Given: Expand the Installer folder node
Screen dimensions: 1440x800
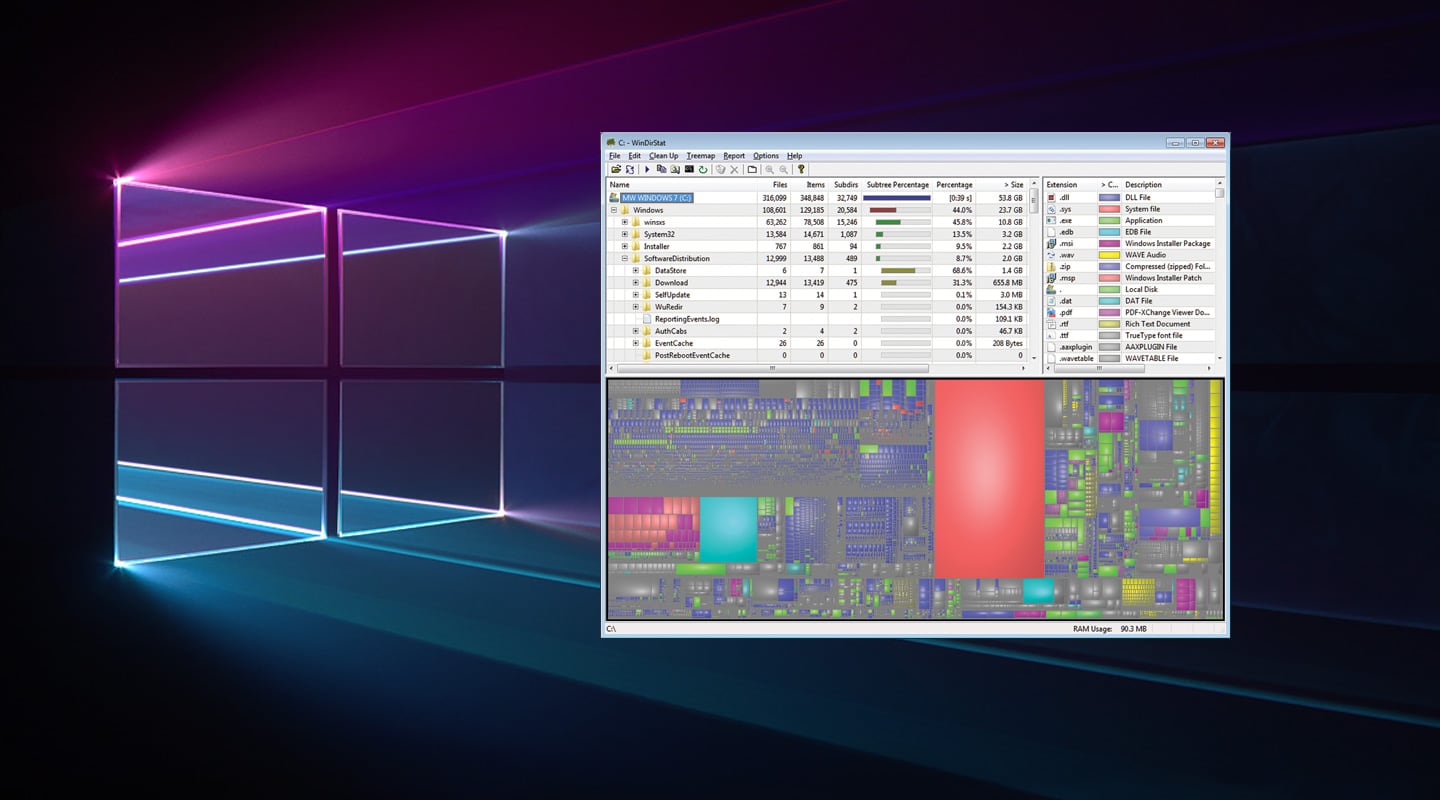Looking at the screenshot, I should (x=625, y=246).
